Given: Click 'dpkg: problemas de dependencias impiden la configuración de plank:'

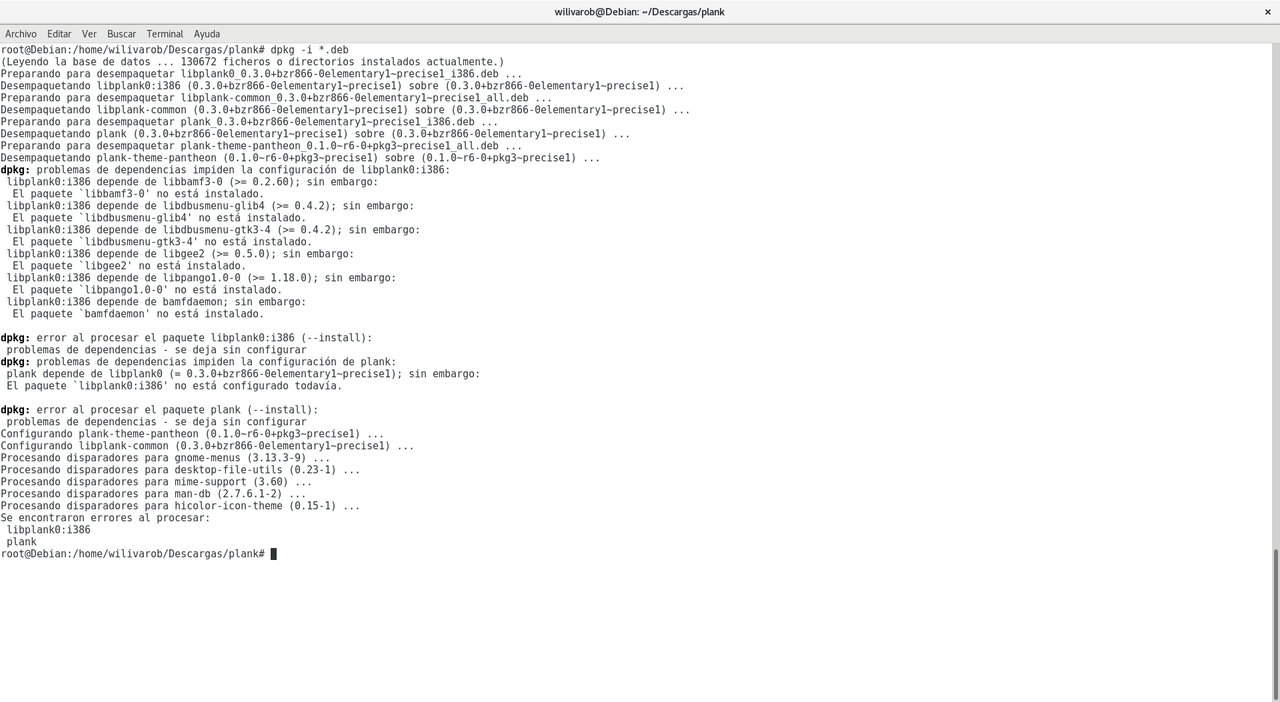Looking at the screenshot, I should [199, 362].
